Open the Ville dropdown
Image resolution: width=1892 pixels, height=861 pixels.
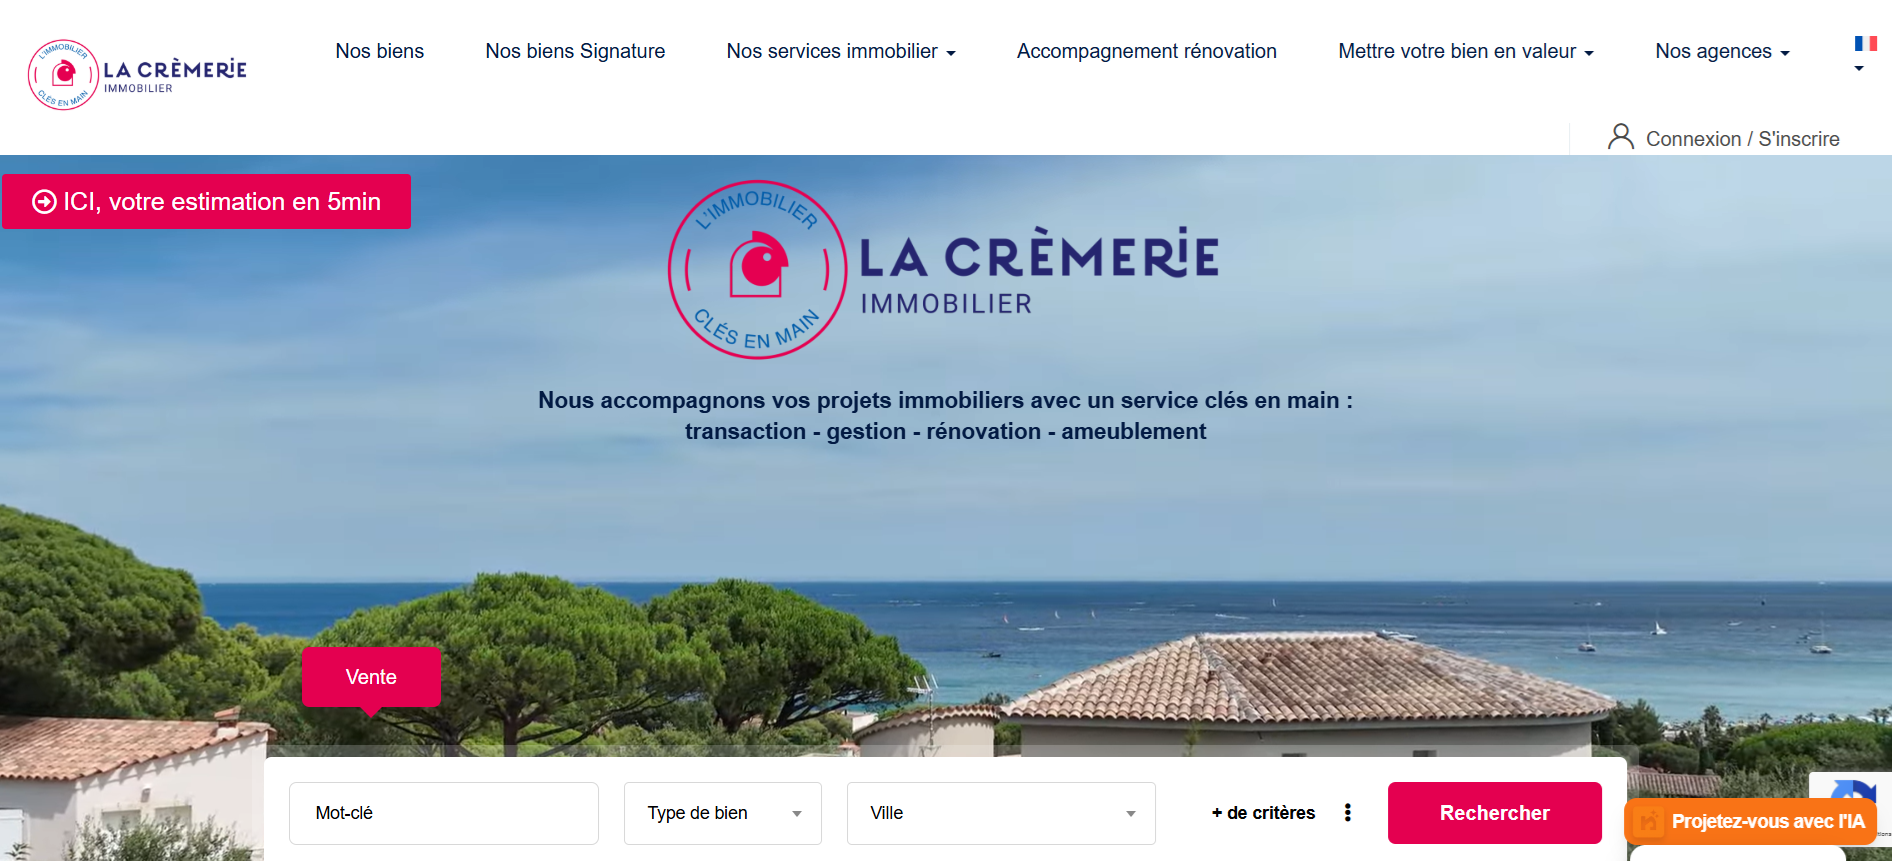pos(1001,813)
